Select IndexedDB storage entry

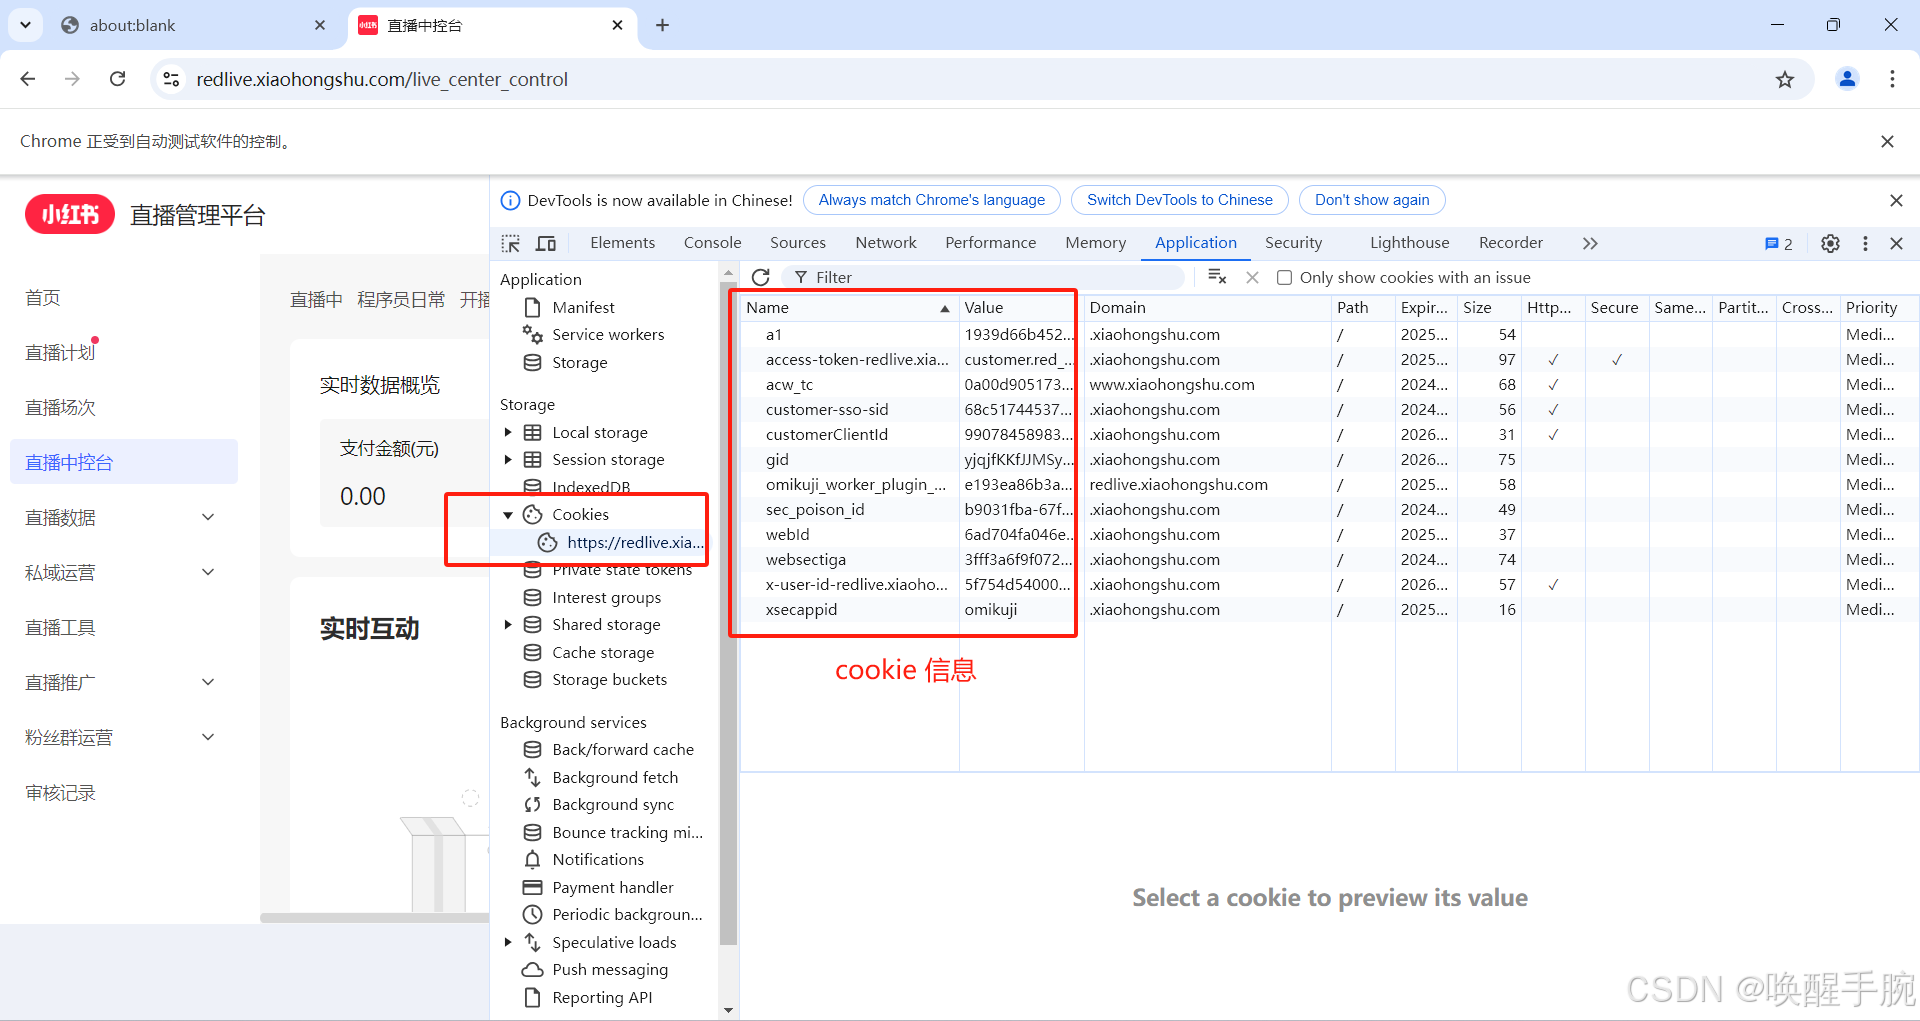click(x=591, y=487)
